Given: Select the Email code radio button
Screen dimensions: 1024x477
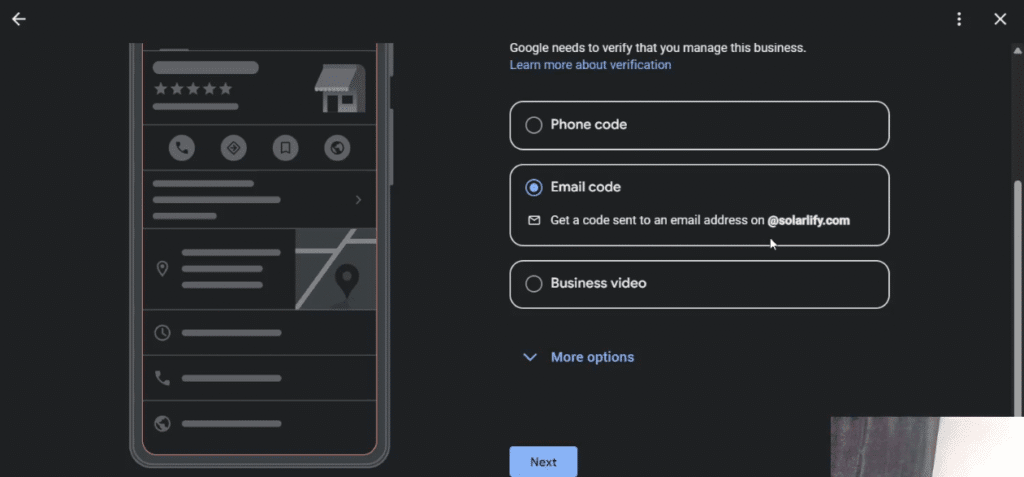Looking at the screenshot, I should (x=534, y=187).
